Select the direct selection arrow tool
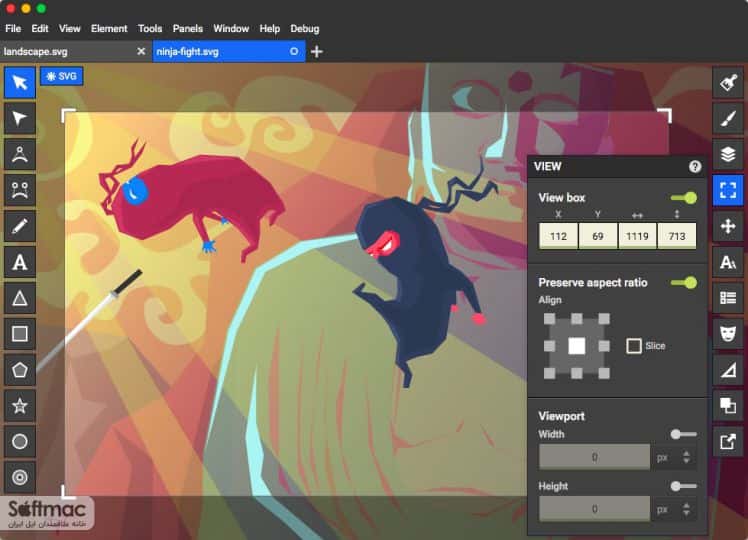Screen dimensions: 748x540 20,118
